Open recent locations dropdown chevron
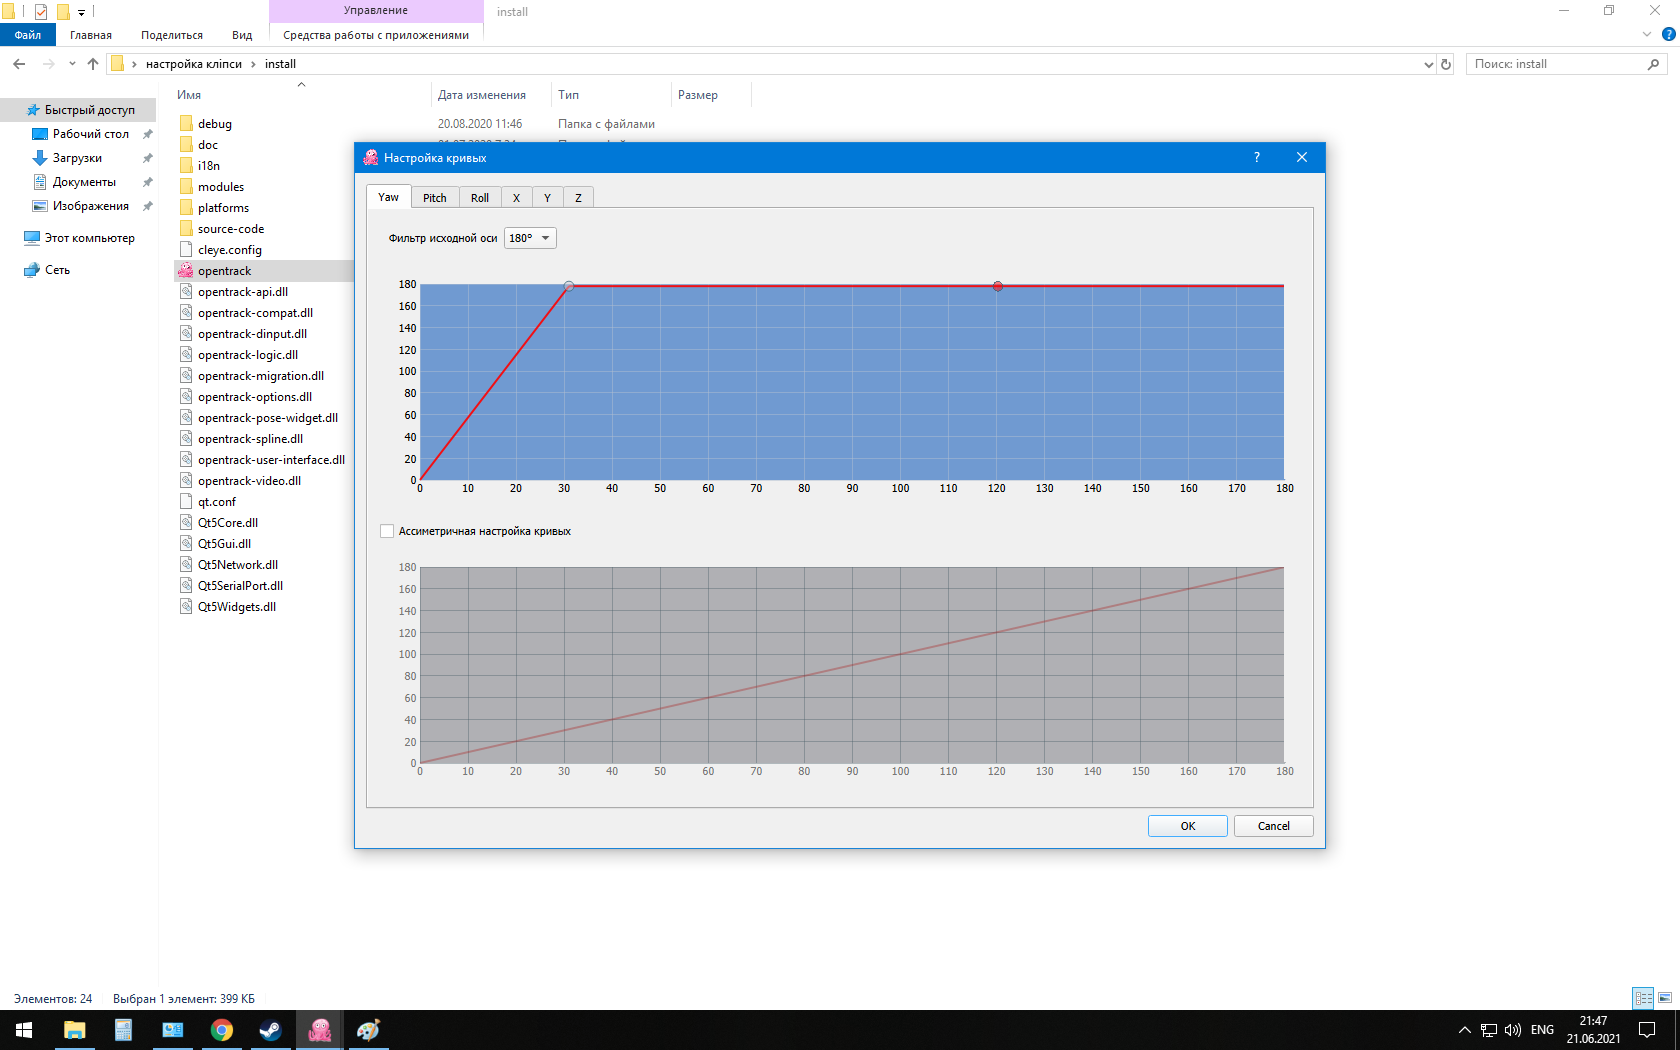Screen dimensions: 1680x1050 click(72, 64)
